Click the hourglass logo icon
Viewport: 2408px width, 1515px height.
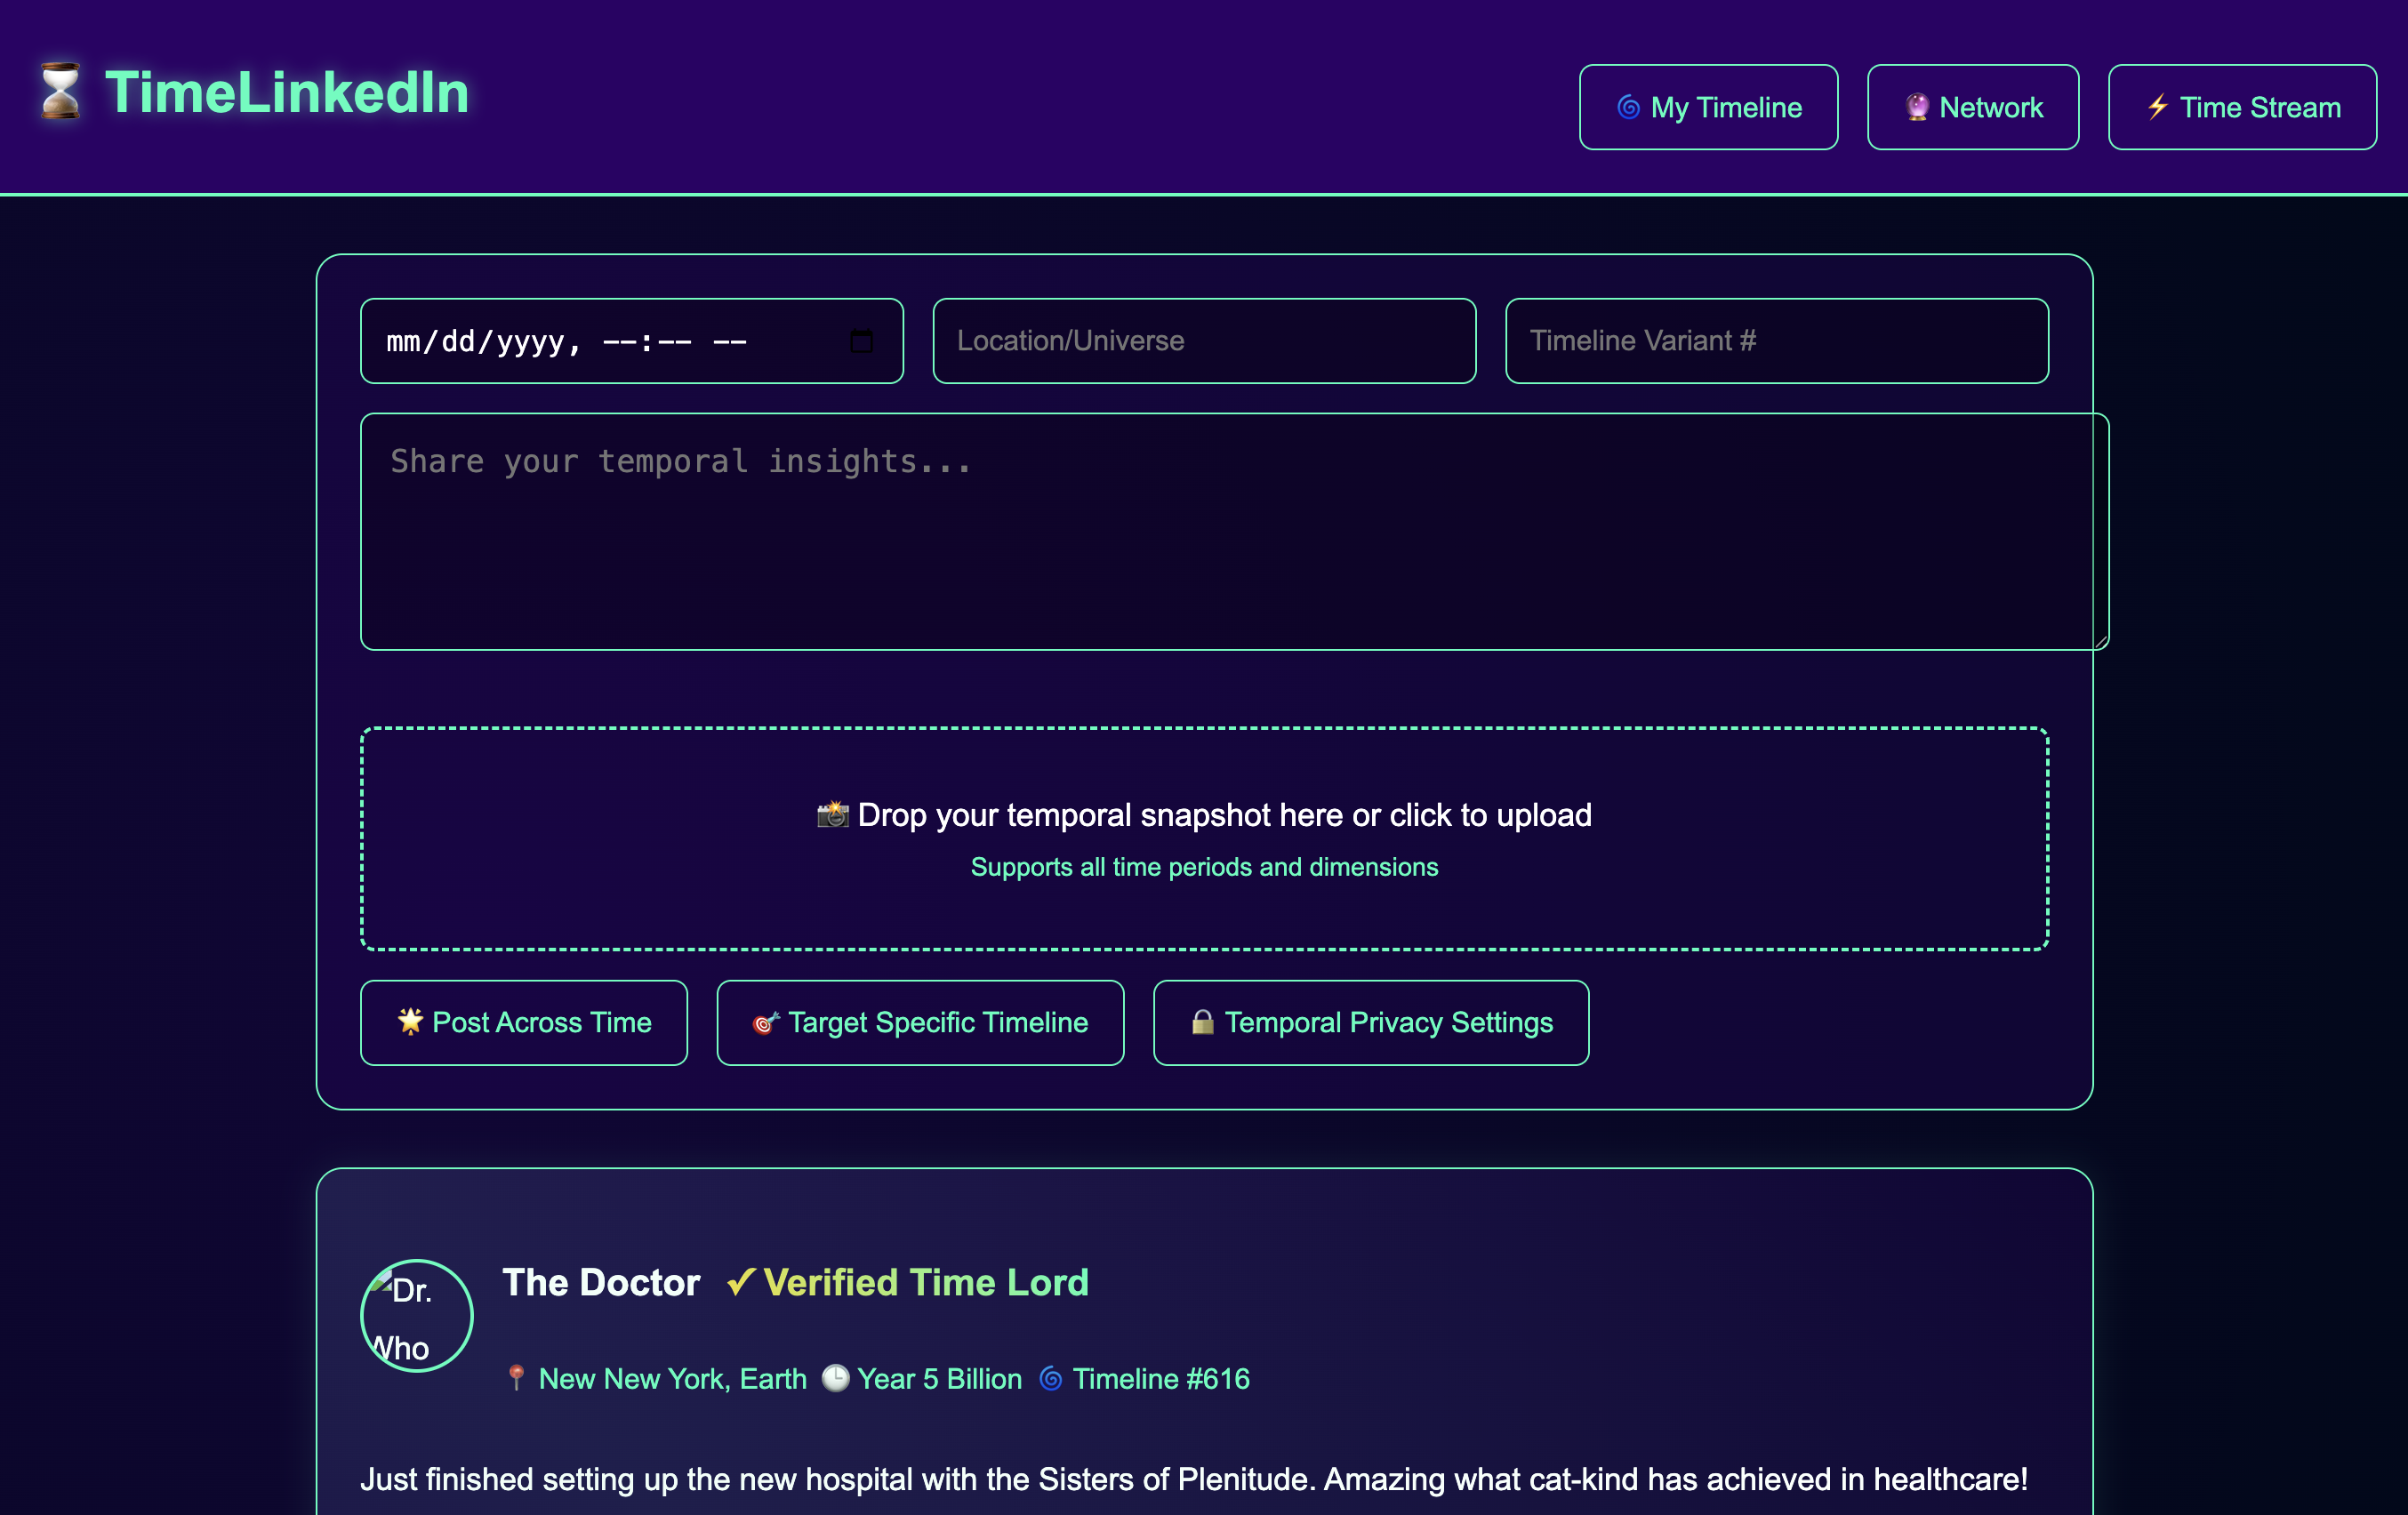[60, 92]
